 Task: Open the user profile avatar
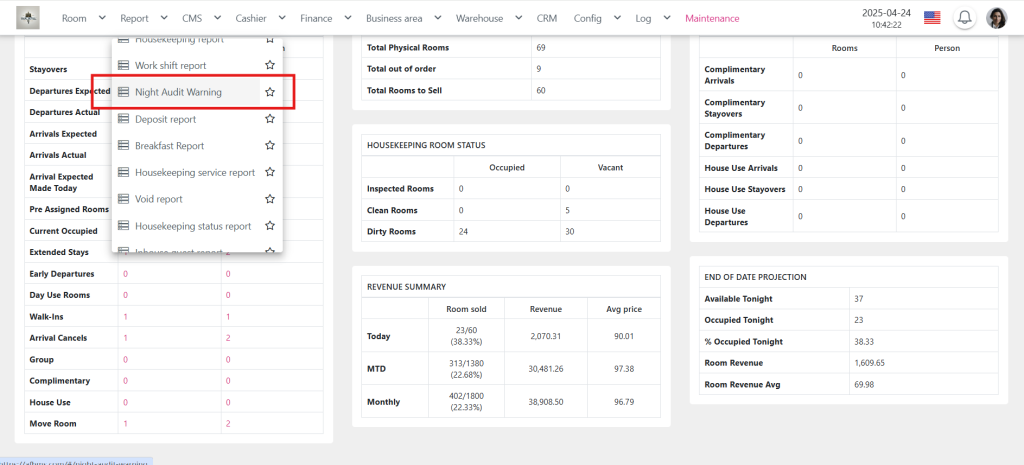[996, 18]
